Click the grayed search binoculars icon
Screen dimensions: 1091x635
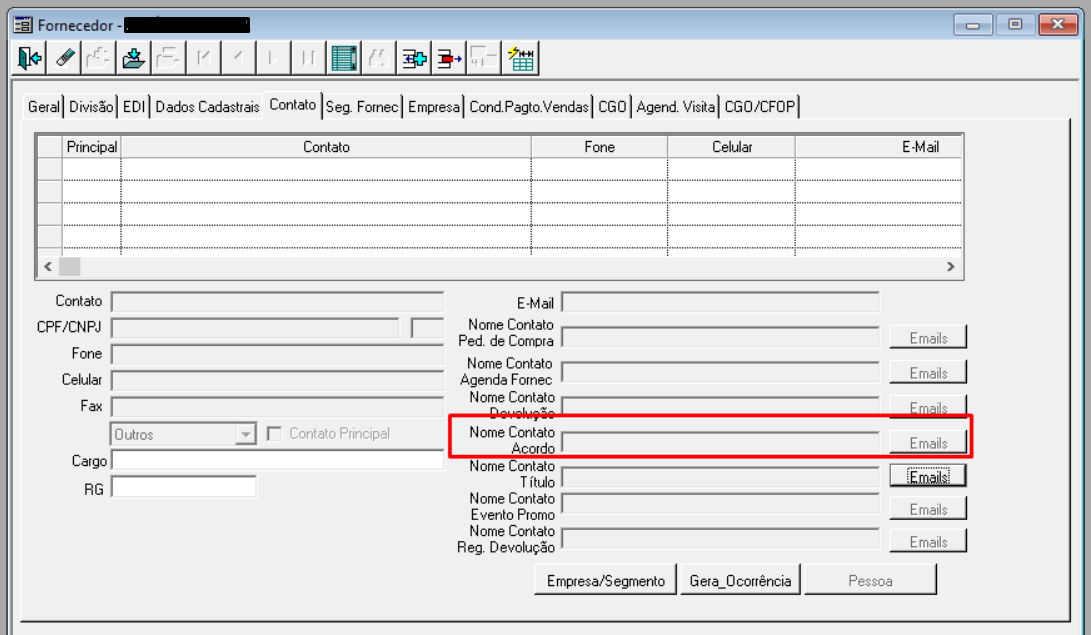[378, 58]
